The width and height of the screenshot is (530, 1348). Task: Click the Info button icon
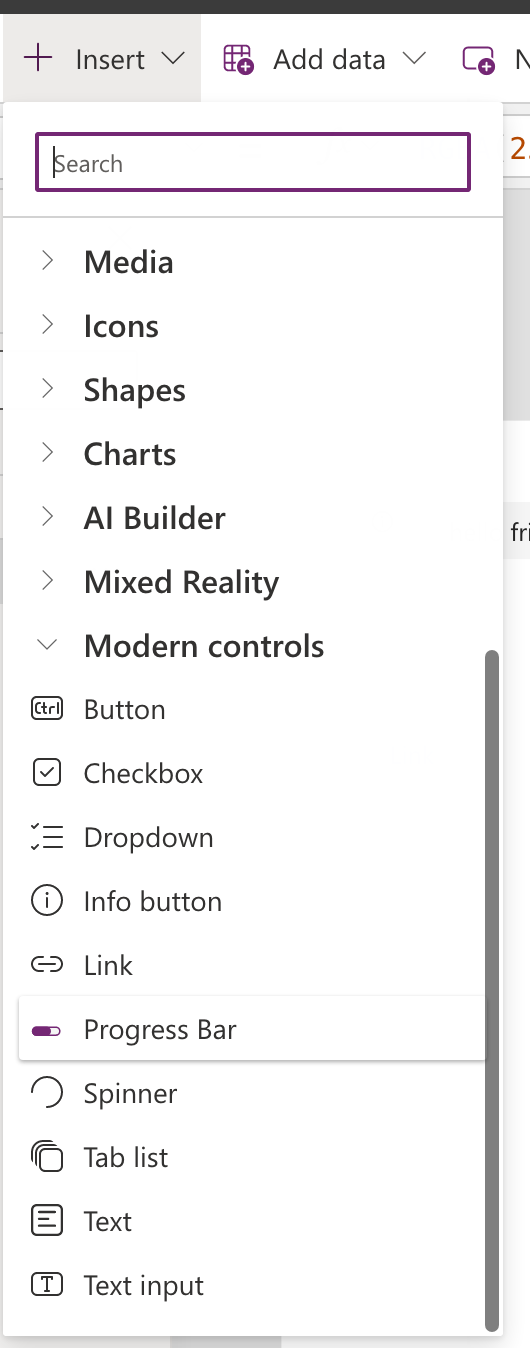(x=47, y=902)
